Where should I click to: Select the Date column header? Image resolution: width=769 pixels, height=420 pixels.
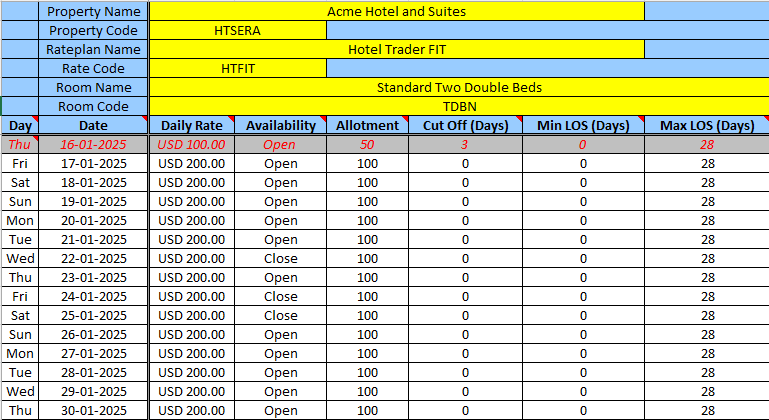[93, 125]
